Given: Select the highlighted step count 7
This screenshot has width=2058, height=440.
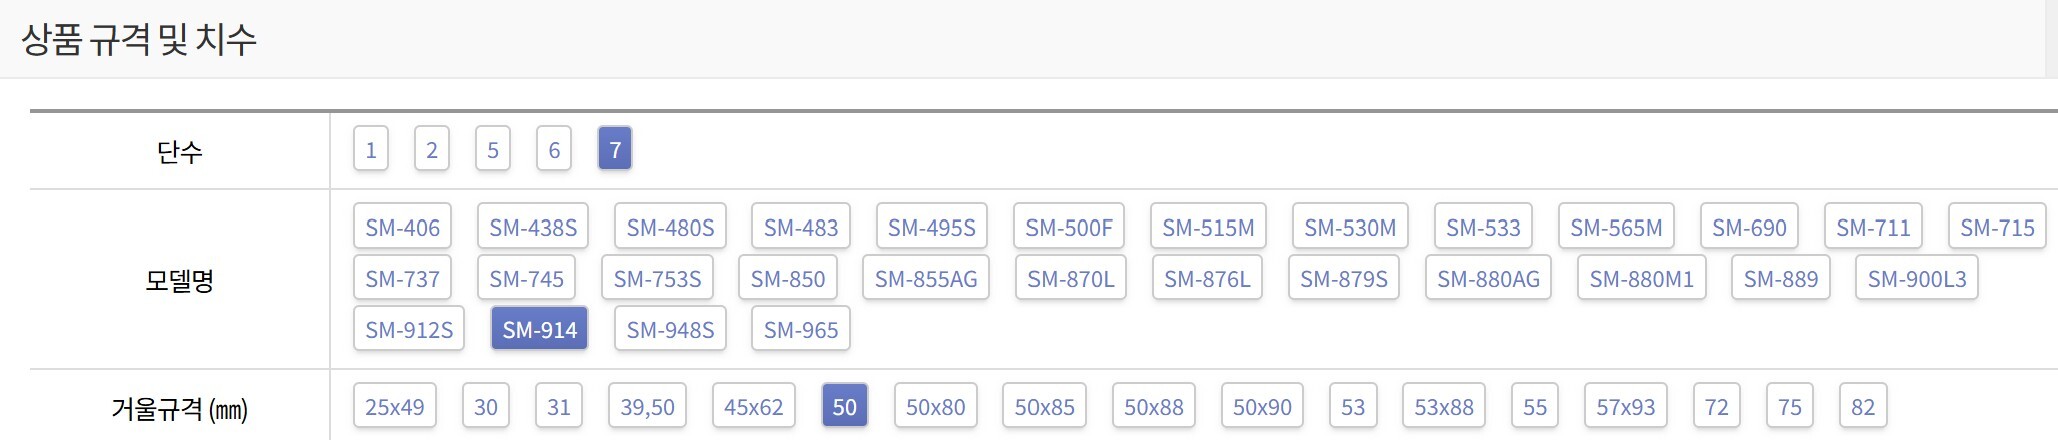Looking at the screenshot, I should pos(615,149).
